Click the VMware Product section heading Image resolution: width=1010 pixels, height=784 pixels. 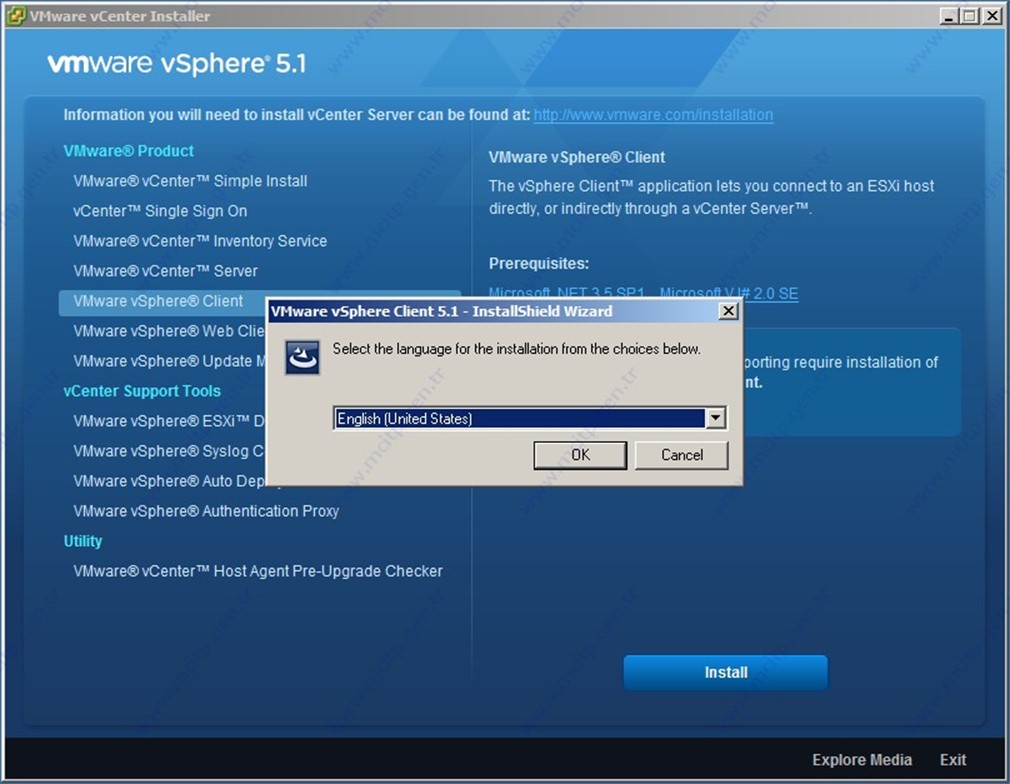[x=128, y=151]
